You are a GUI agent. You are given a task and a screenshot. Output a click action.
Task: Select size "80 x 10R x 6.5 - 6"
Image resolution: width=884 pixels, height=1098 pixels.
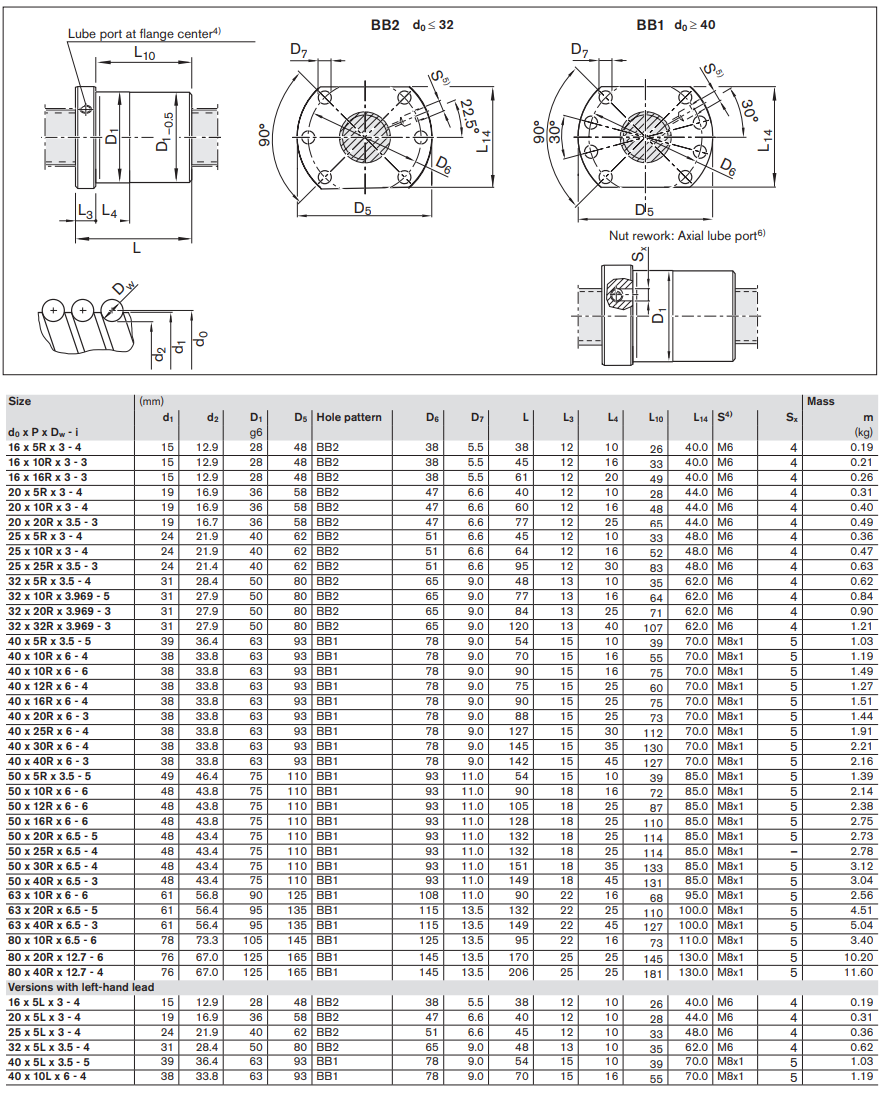point(52,940)
